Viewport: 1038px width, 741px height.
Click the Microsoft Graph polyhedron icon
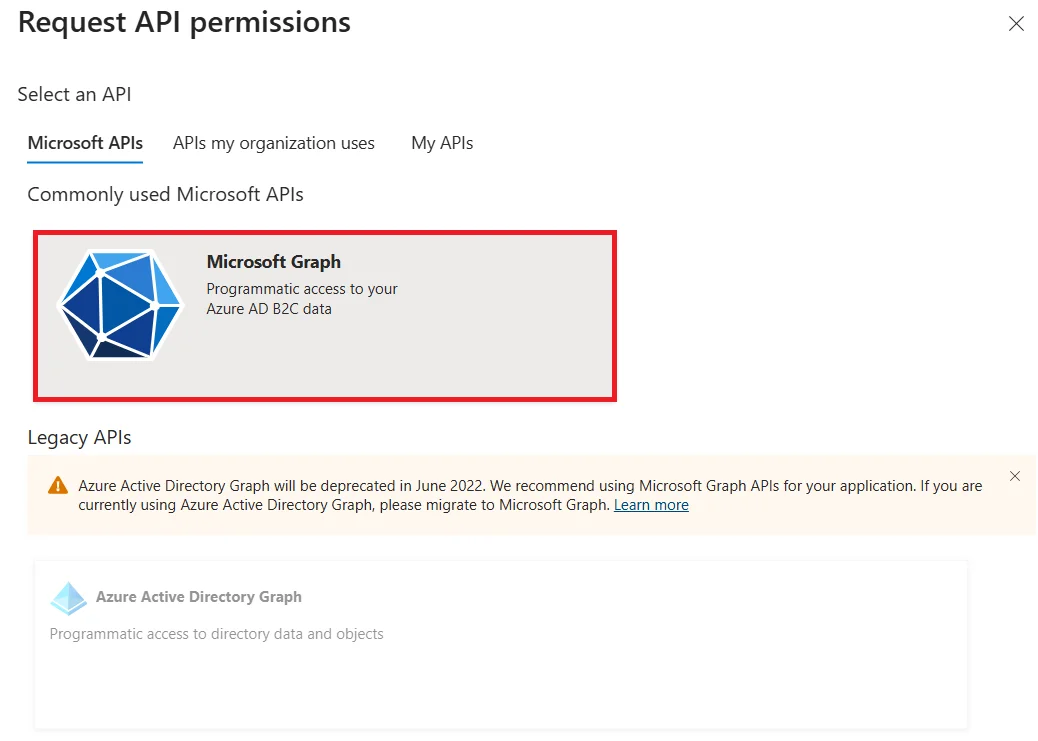pos(120,305)
